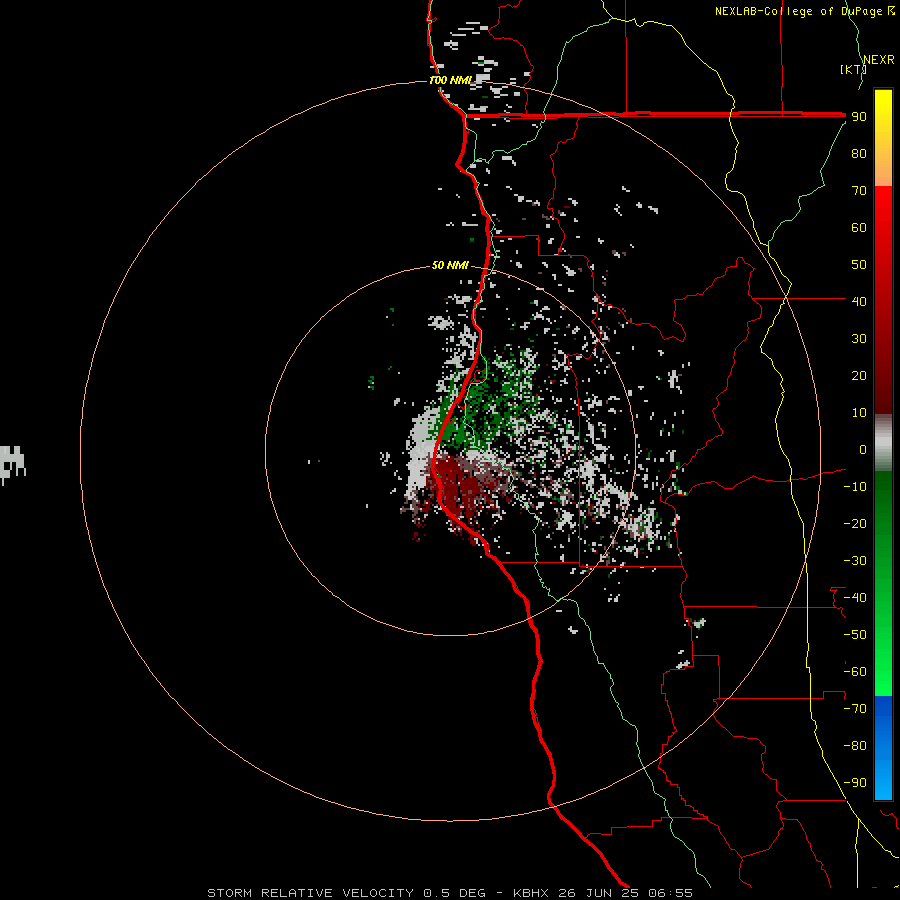Screen dimensions: 900x900
Task: Click the -50 value on the velocity scale
Action: pos(855,634)
